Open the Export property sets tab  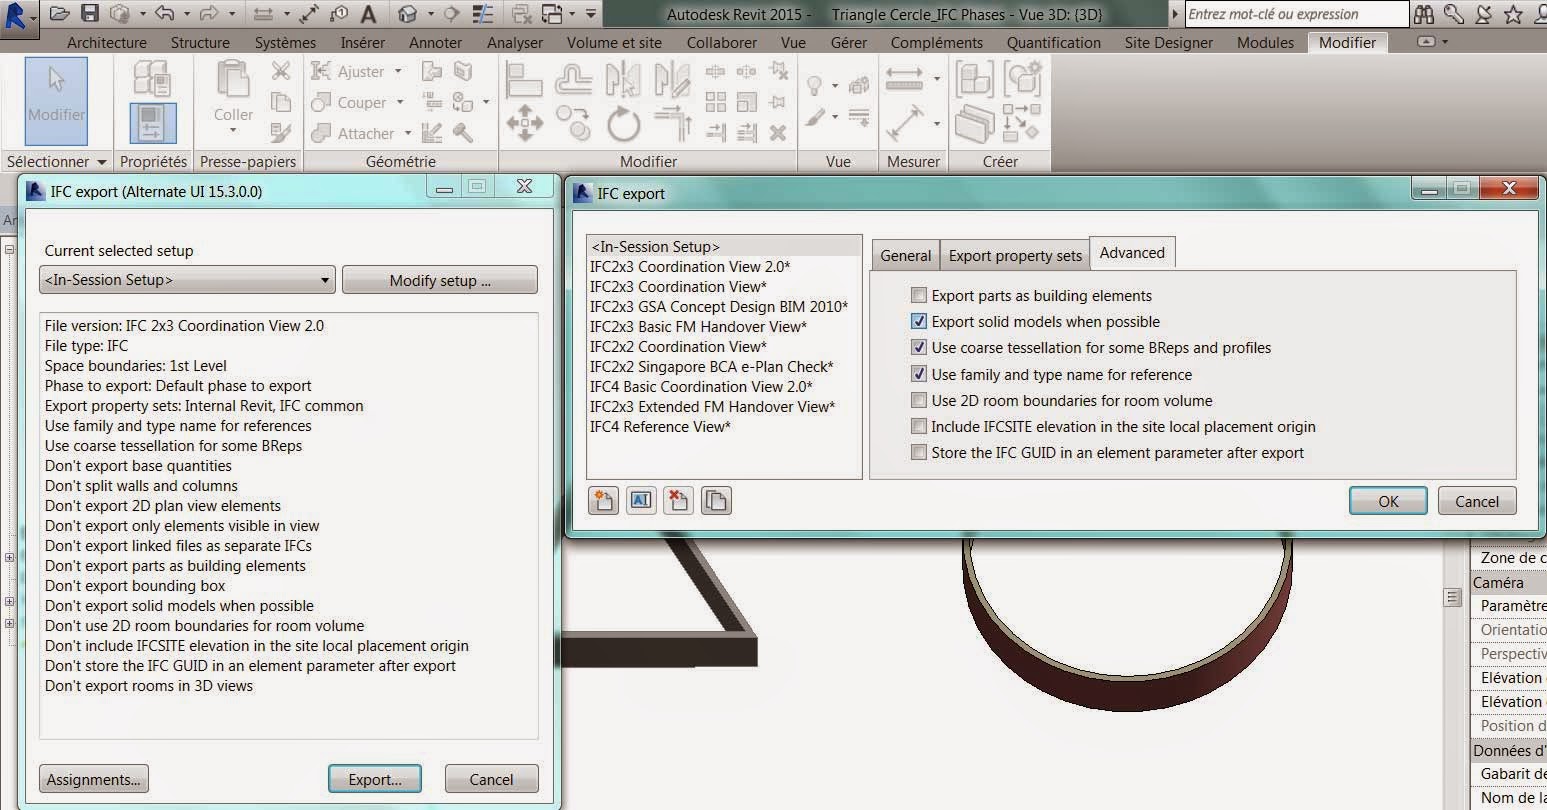pyautogui.click(x=1015, y=255)
